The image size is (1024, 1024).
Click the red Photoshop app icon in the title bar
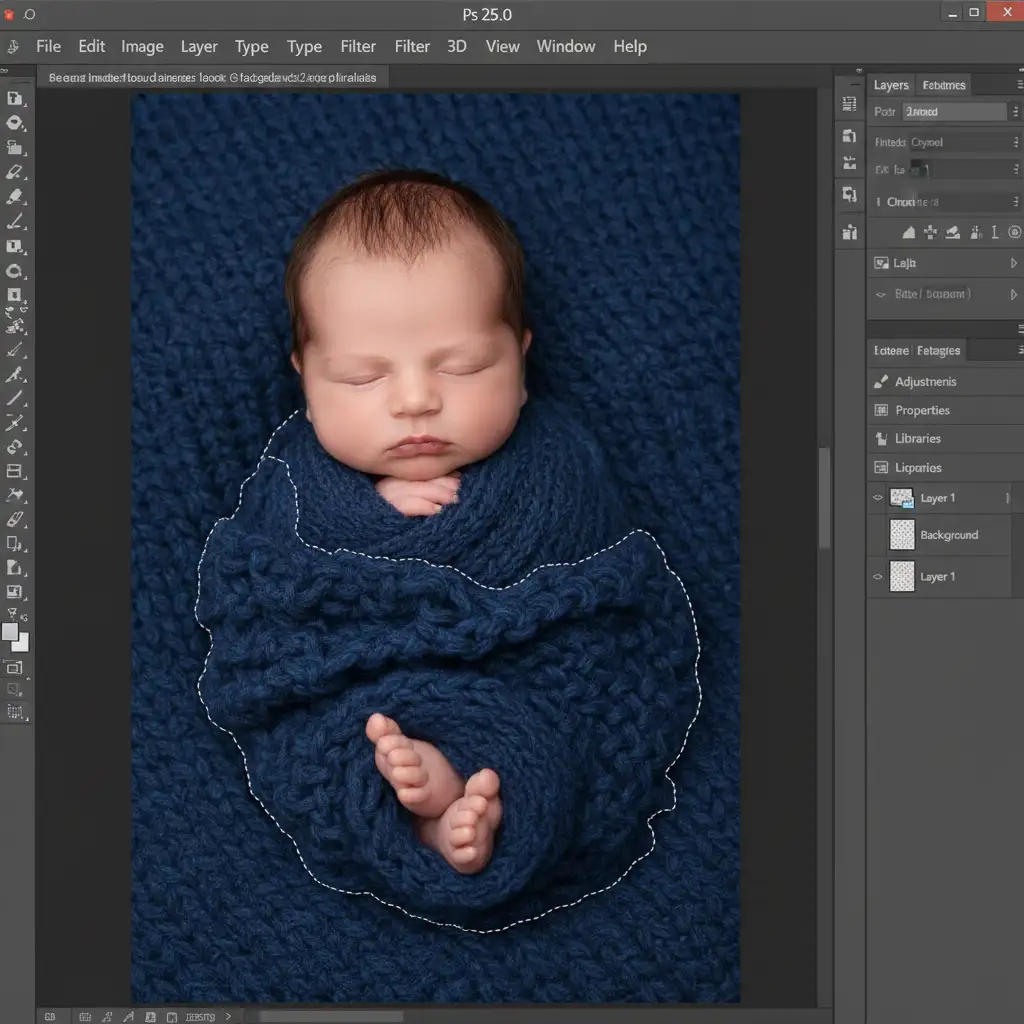pos(8,15)
